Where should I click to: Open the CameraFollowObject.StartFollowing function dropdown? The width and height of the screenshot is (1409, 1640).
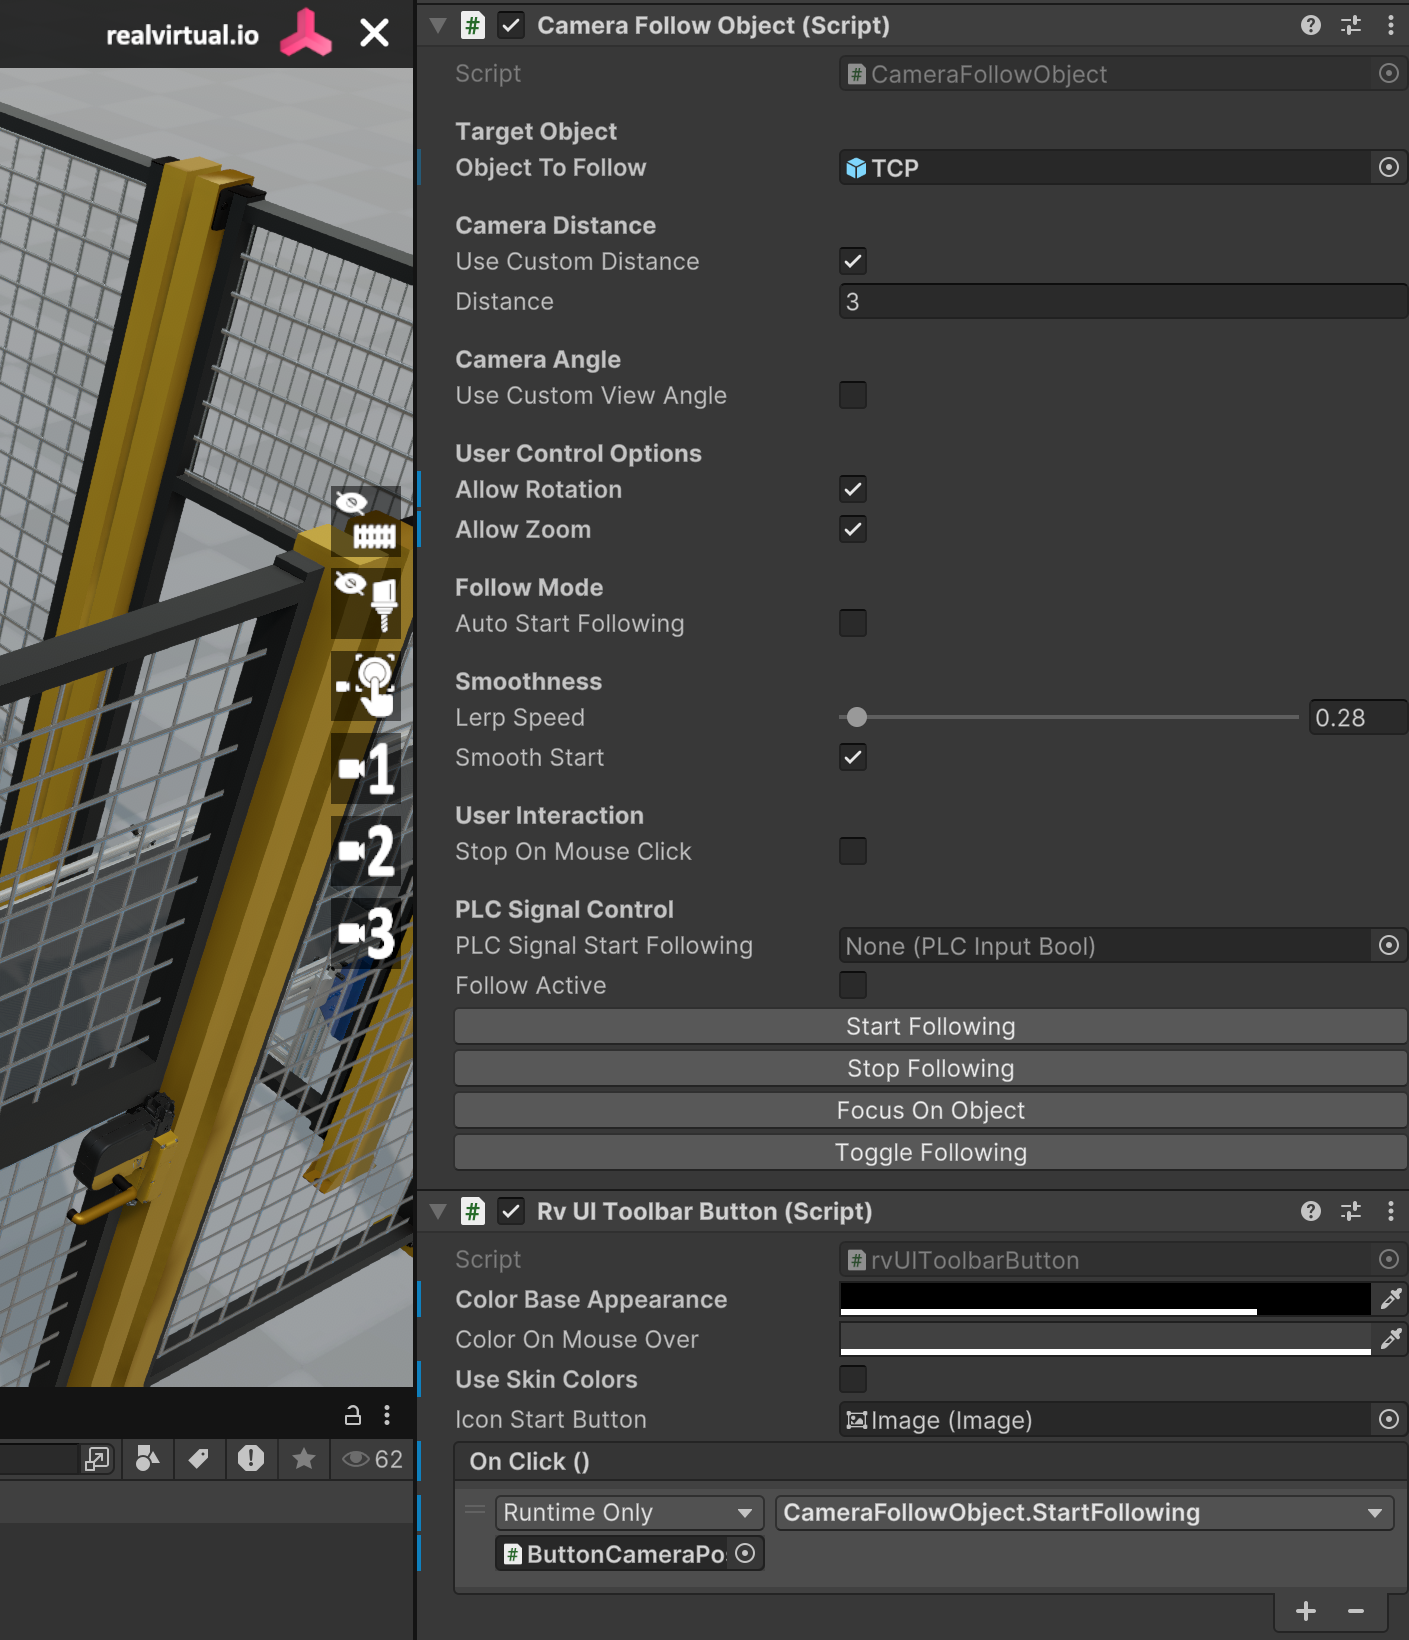(x=1084, y=1512)
